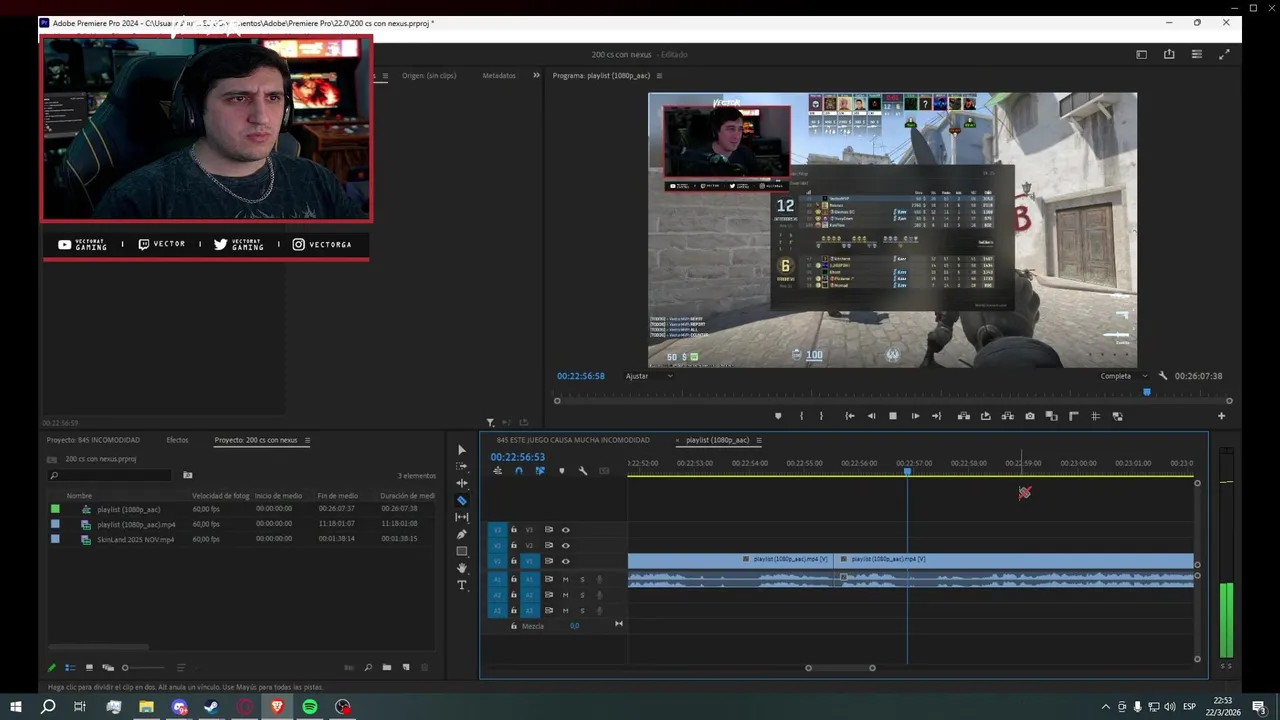Select the Slip tool
Image resolution: width=1280 pixels, height=720 pixels.
click(461, 517)
